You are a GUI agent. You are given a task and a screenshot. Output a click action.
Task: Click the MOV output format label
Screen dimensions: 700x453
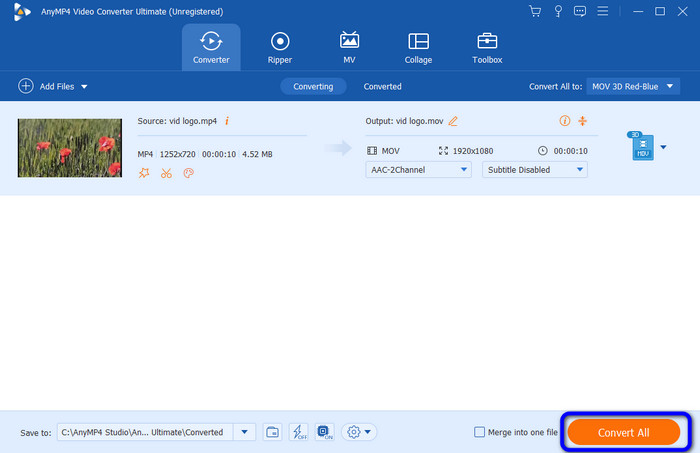pyautogui.click(x=391, y=151)
